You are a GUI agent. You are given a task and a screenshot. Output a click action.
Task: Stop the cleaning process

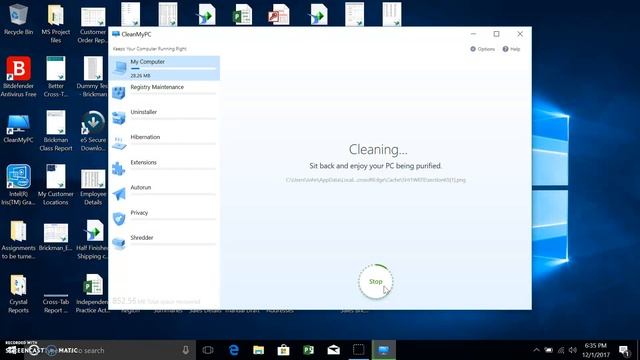(x=376, y=282)
